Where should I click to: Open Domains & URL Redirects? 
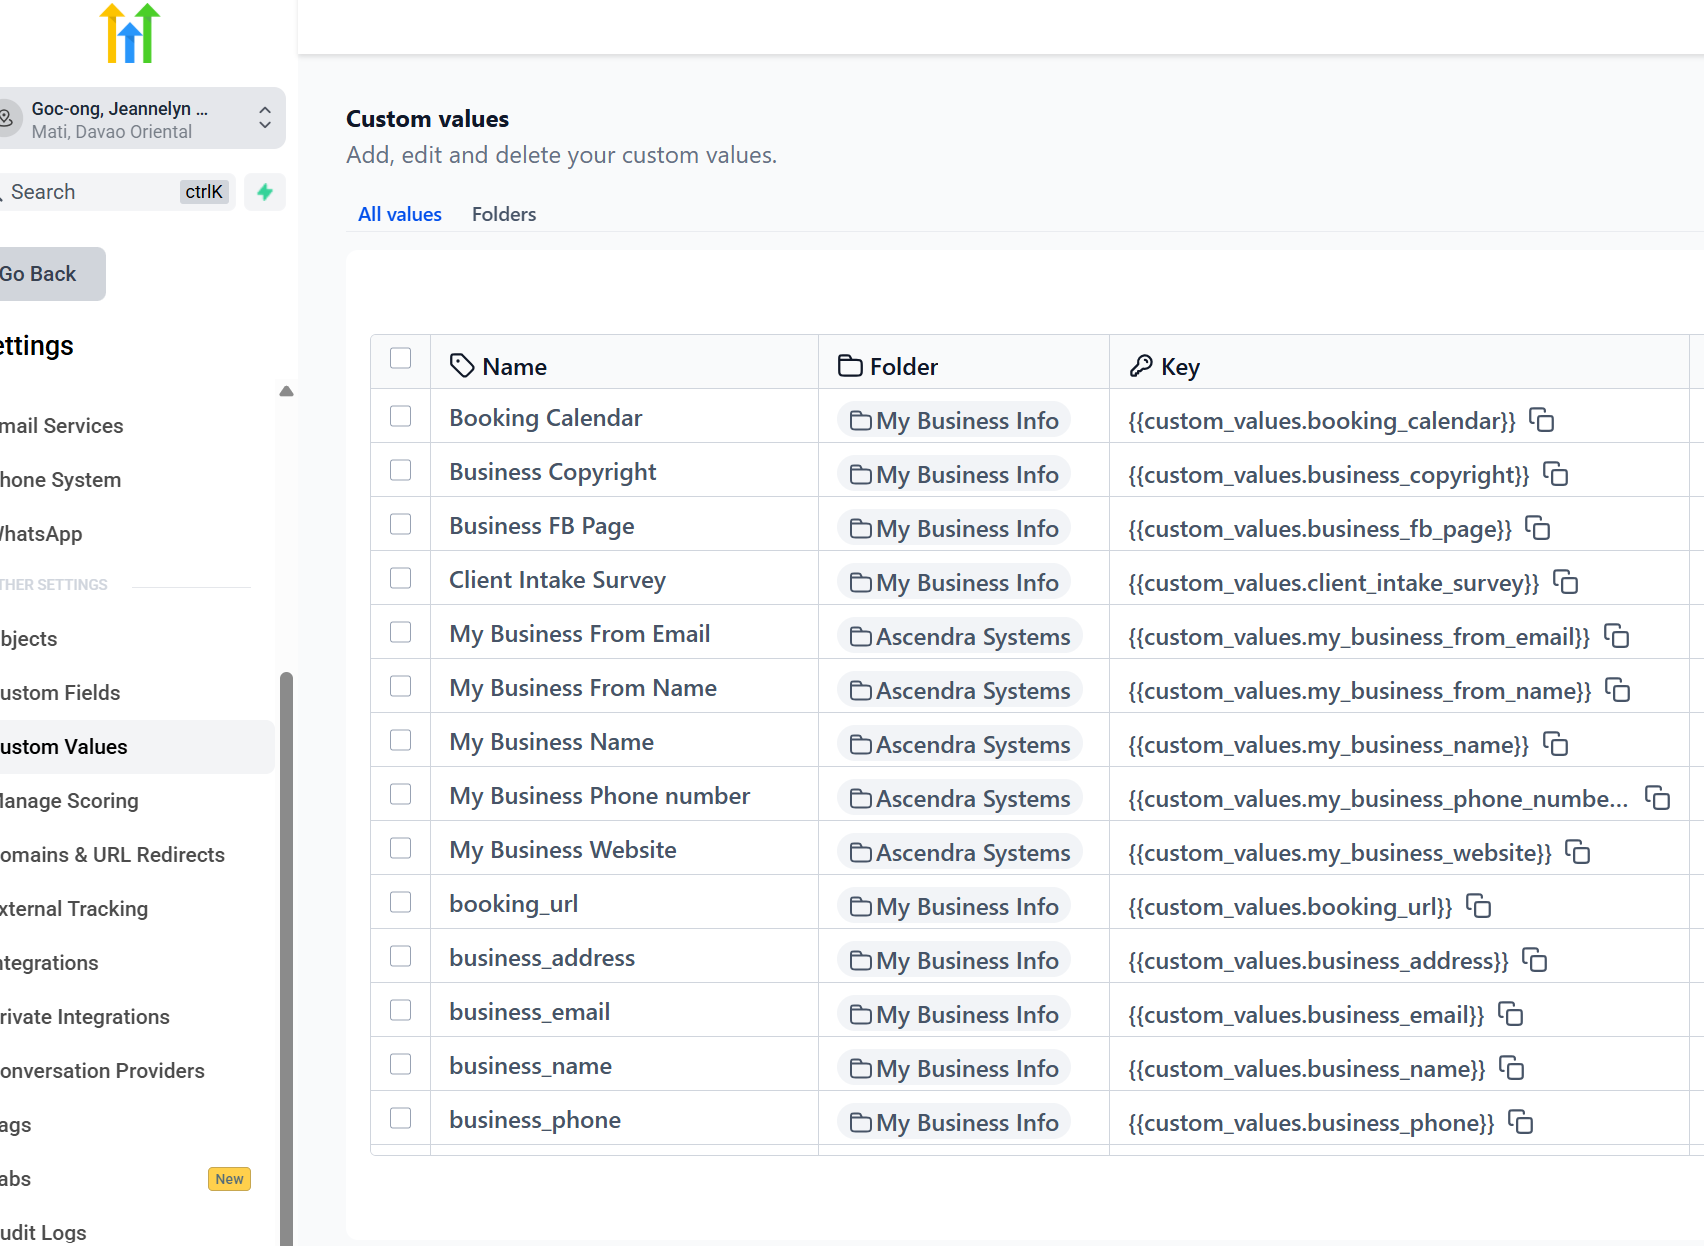(x=112, y=855)
